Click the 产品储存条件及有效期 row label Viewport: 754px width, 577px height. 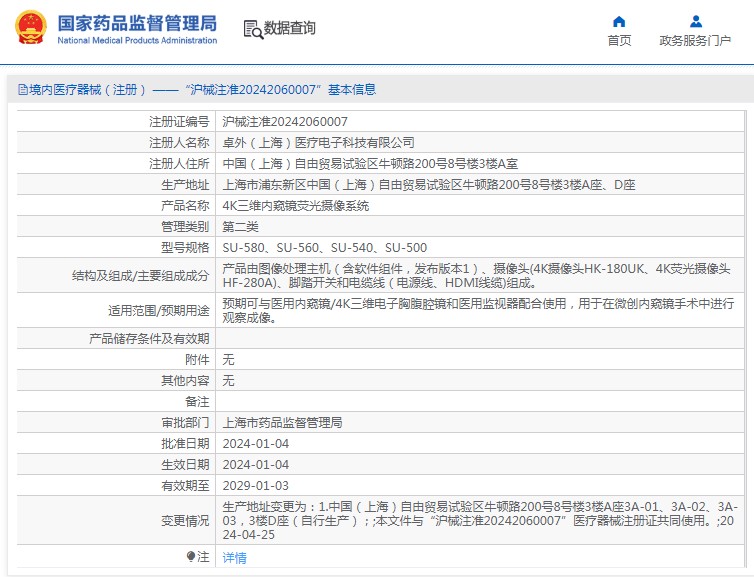149,339
